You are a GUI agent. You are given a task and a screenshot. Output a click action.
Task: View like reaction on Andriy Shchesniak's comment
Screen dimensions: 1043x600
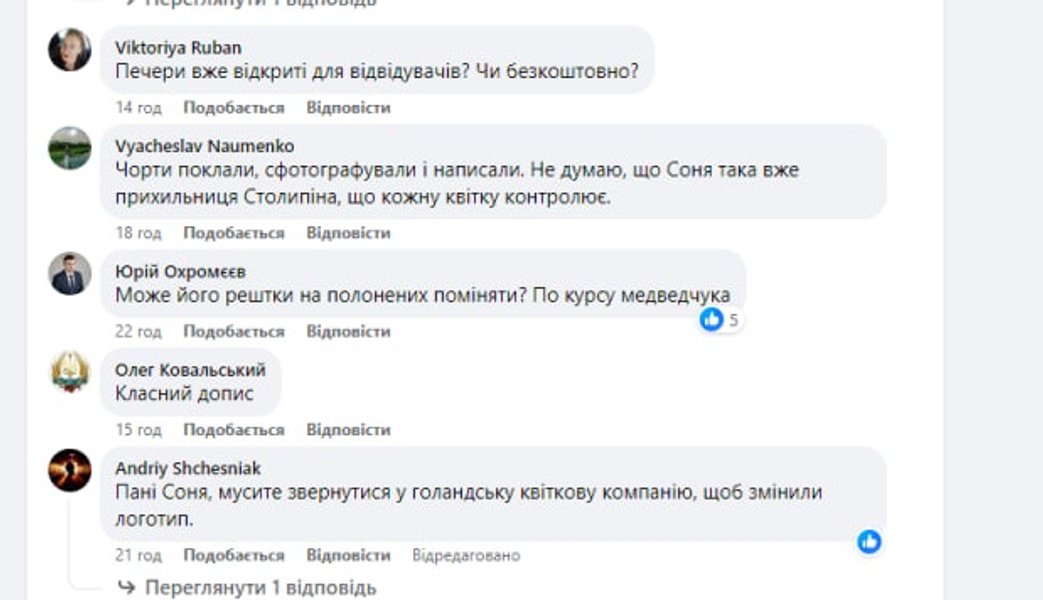click(869, 542)
